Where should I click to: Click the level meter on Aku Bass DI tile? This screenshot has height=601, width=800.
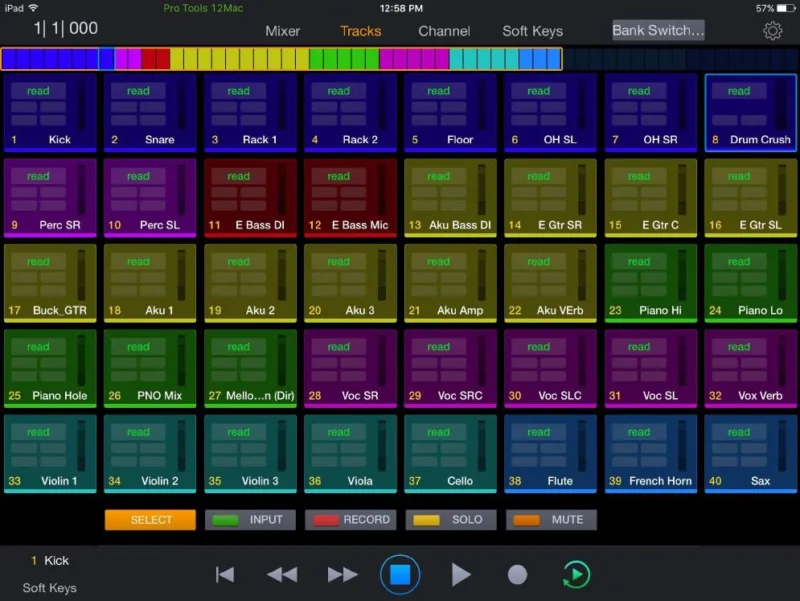coord(481,189)
